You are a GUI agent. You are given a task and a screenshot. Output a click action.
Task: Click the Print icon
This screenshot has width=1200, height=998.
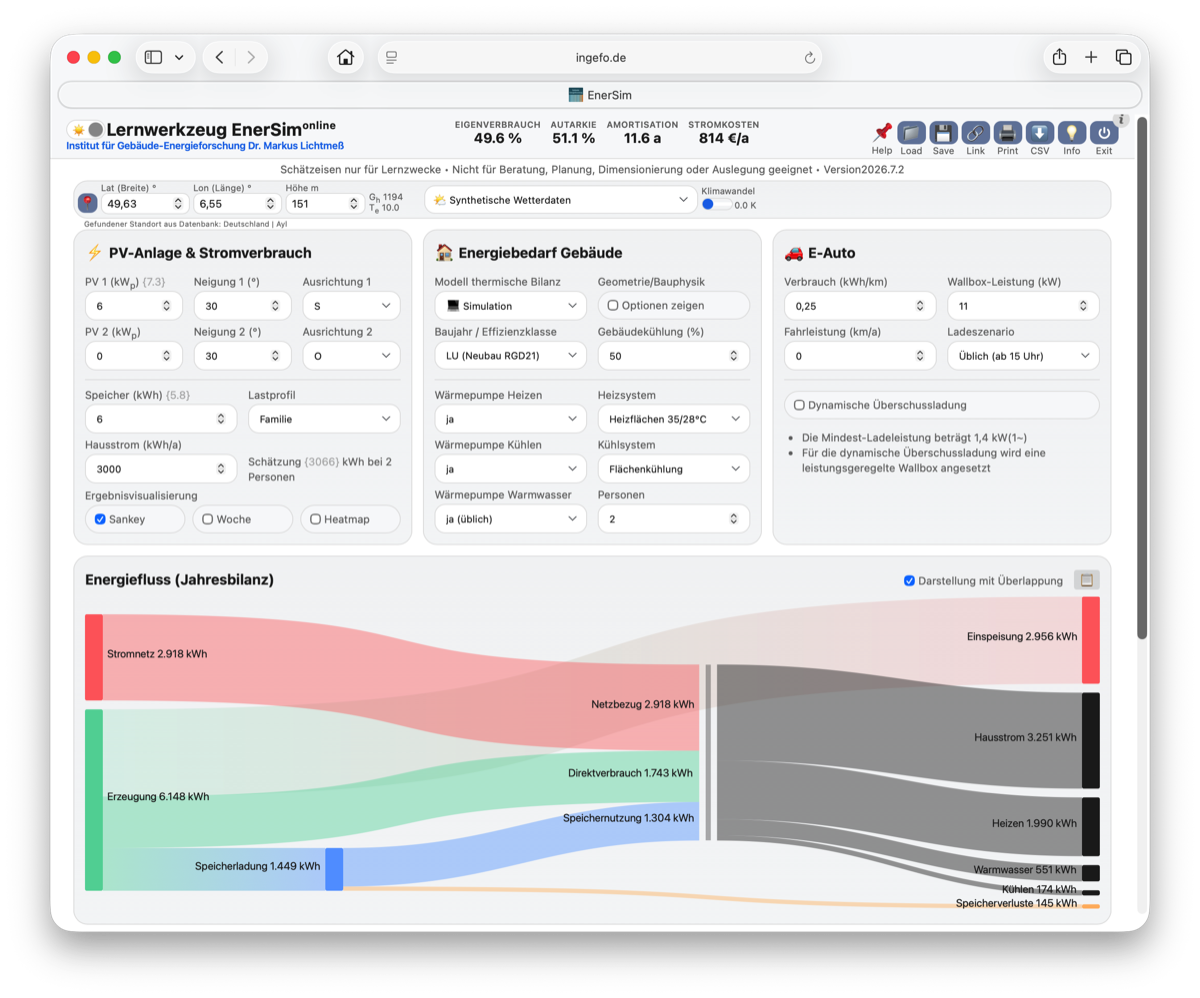click(1007, 133)
